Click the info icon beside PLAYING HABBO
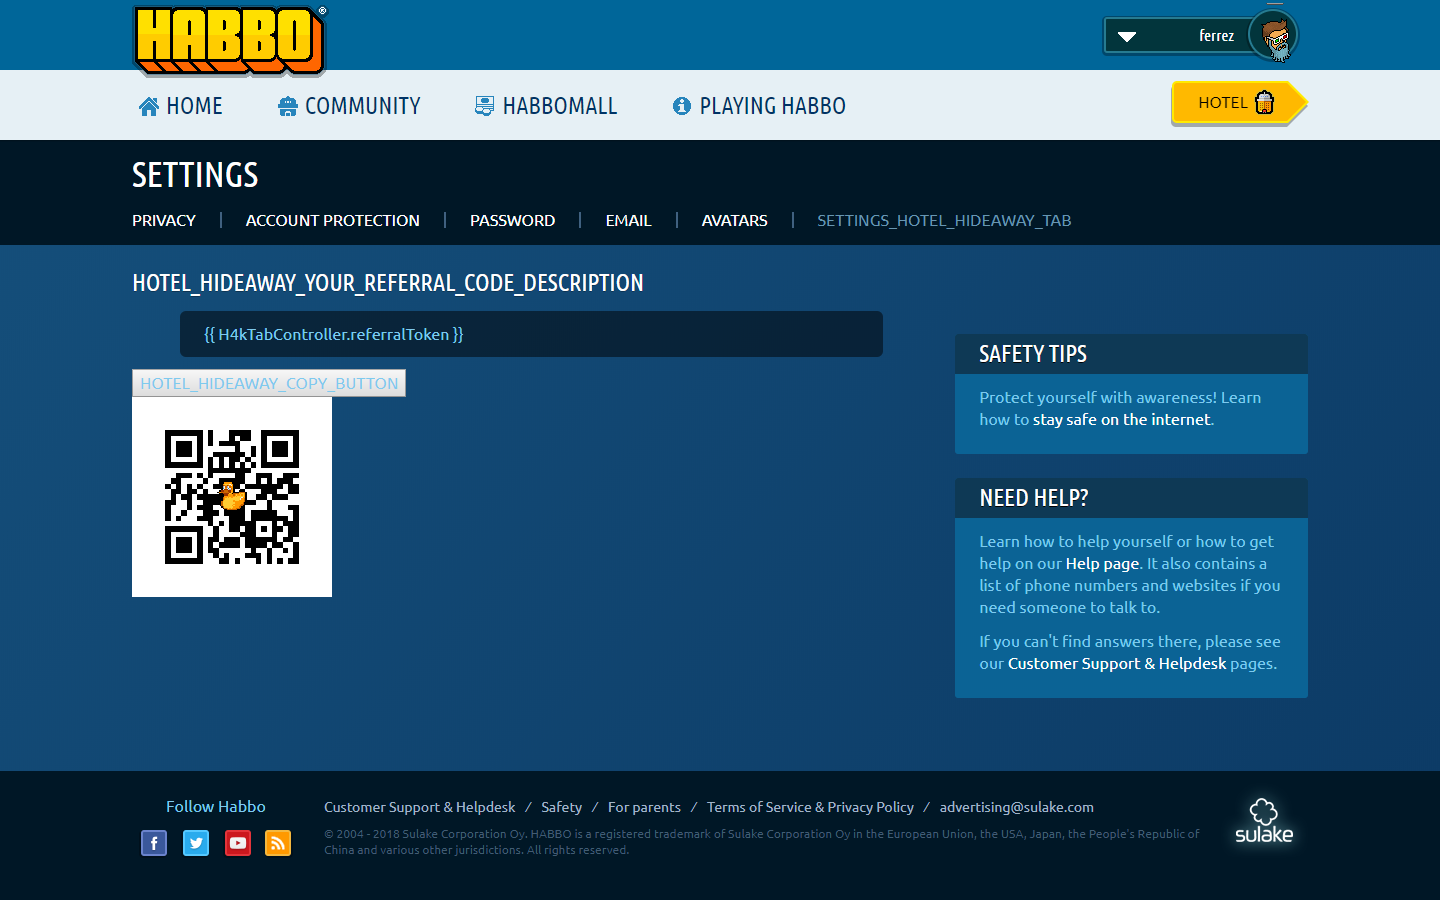The width and height of the screenshot is (1440, 900). click(682, 105)
